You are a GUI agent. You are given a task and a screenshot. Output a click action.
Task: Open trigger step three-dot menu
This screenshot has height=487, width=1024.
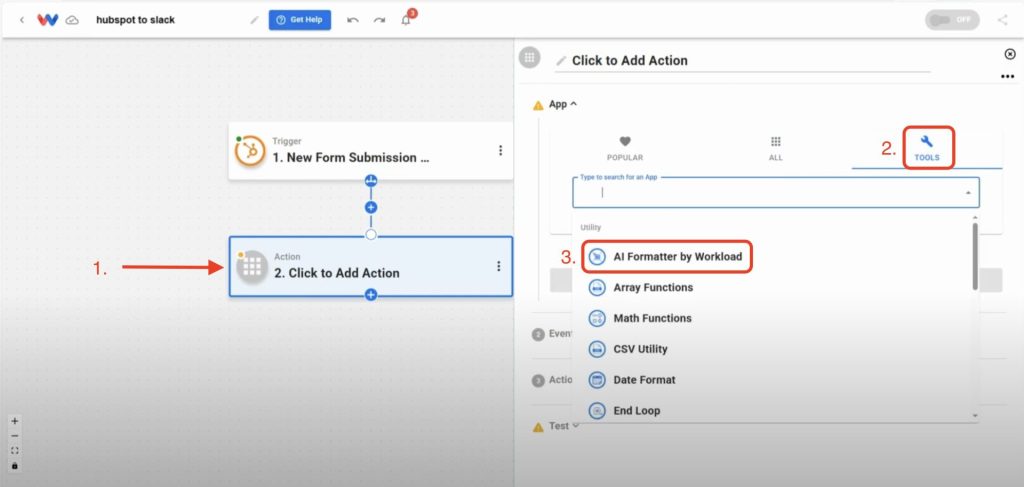[500, 151]
